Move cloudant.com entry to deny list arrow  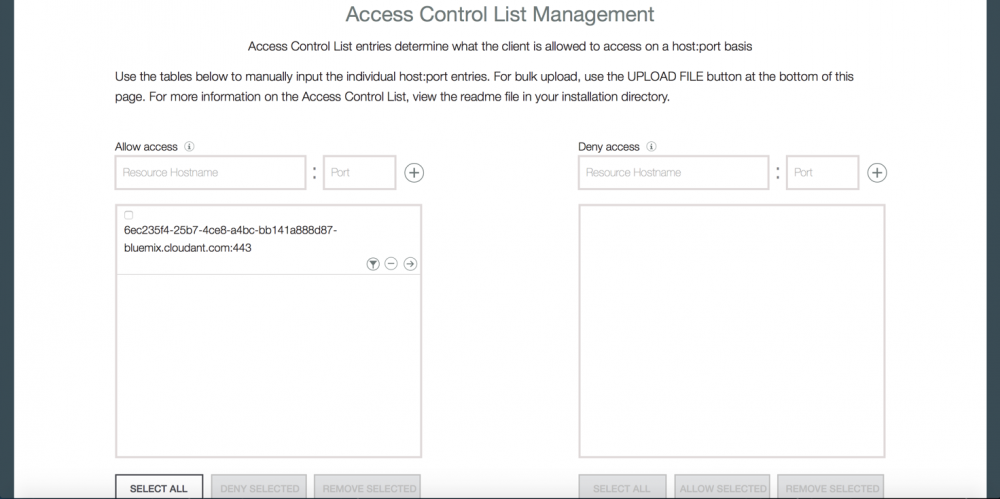[410, 264]
